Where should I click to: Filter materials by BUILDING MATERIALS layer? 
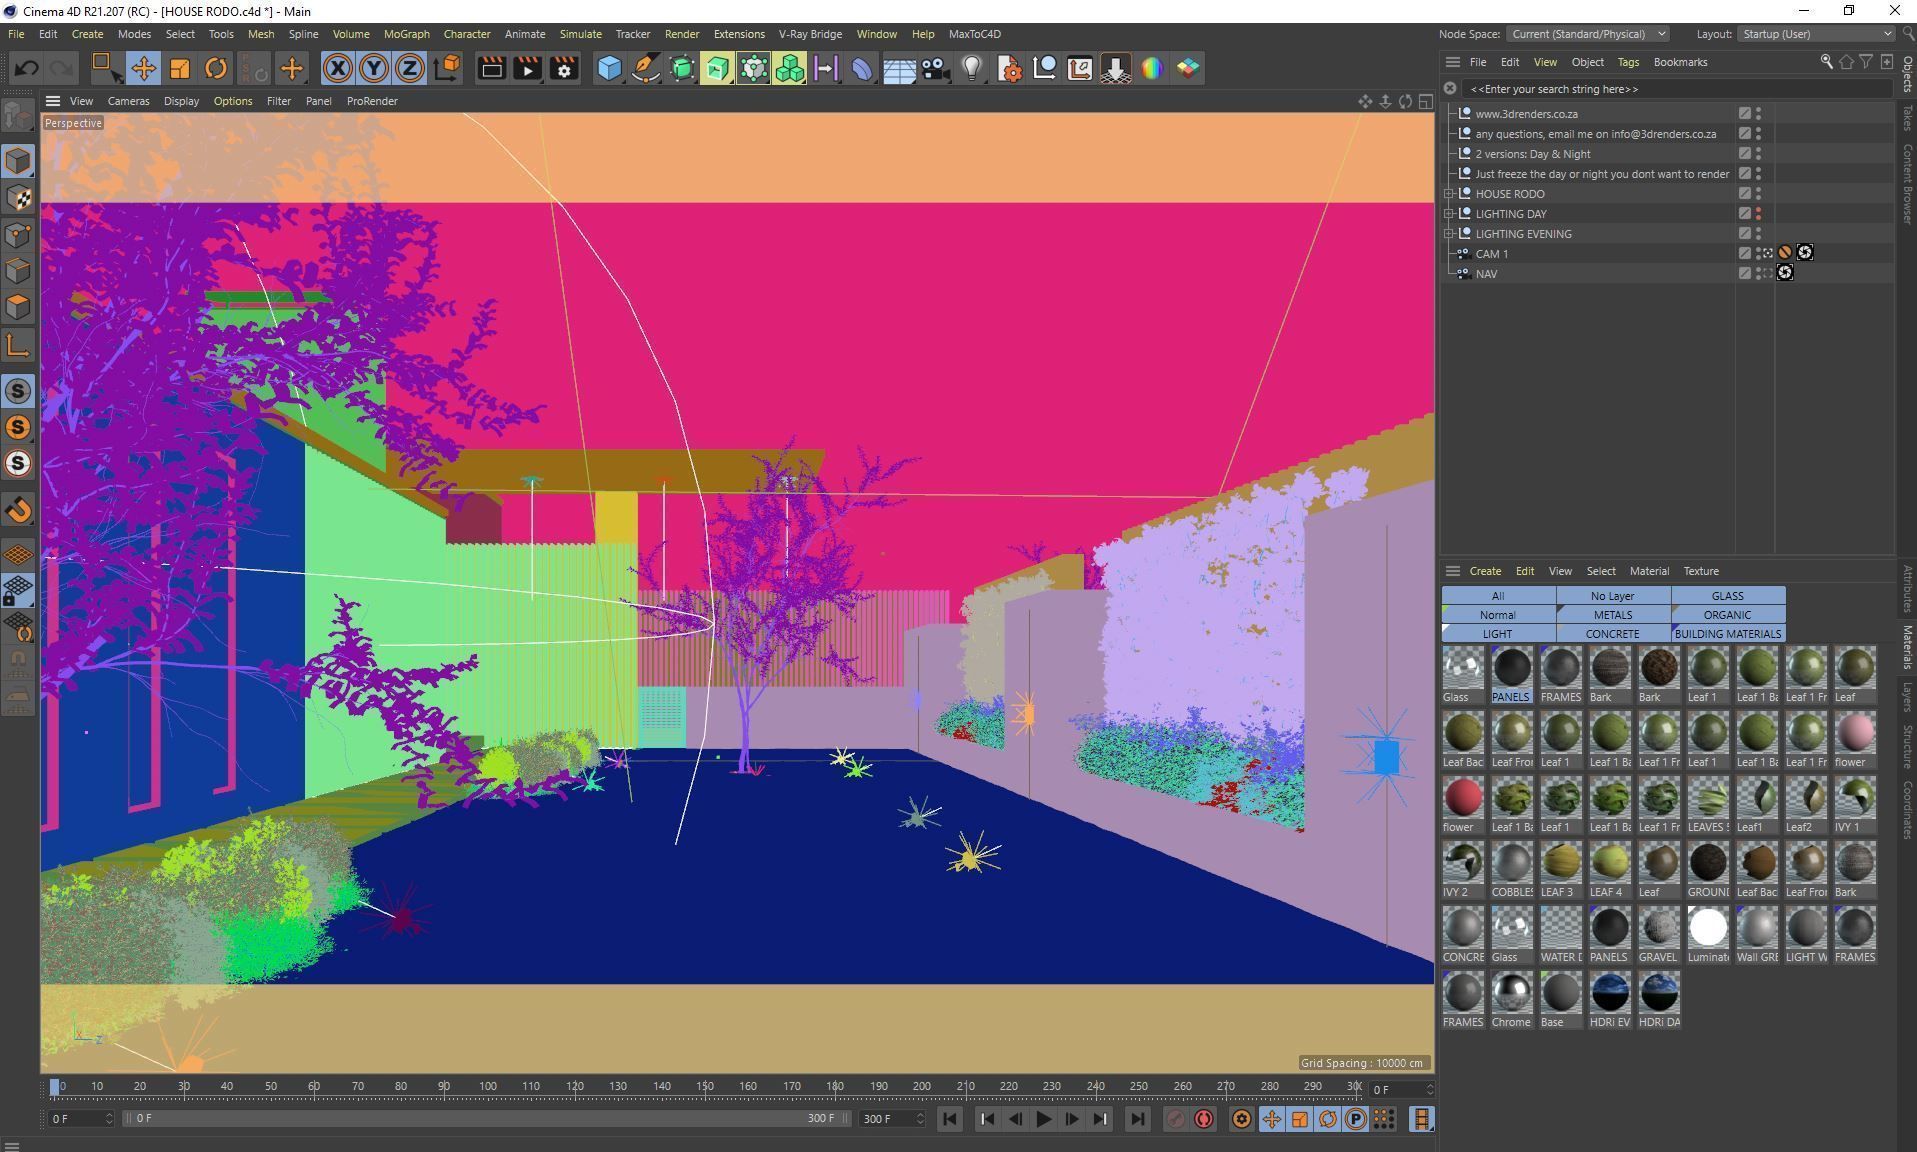pos(1728,634)
